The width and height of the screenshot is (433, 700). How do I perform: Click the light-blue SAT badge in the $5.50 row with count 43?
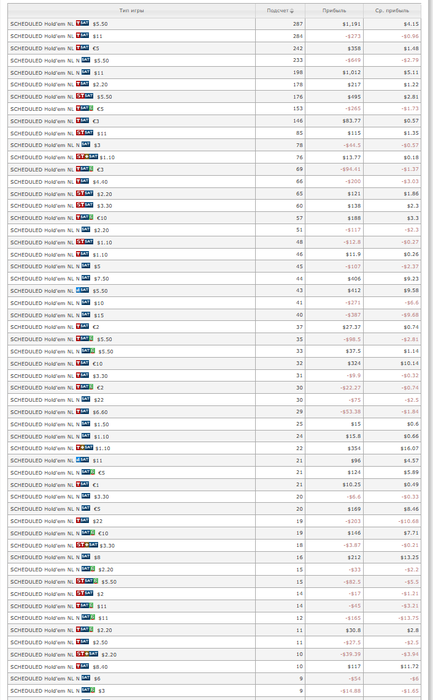point(83,290)
